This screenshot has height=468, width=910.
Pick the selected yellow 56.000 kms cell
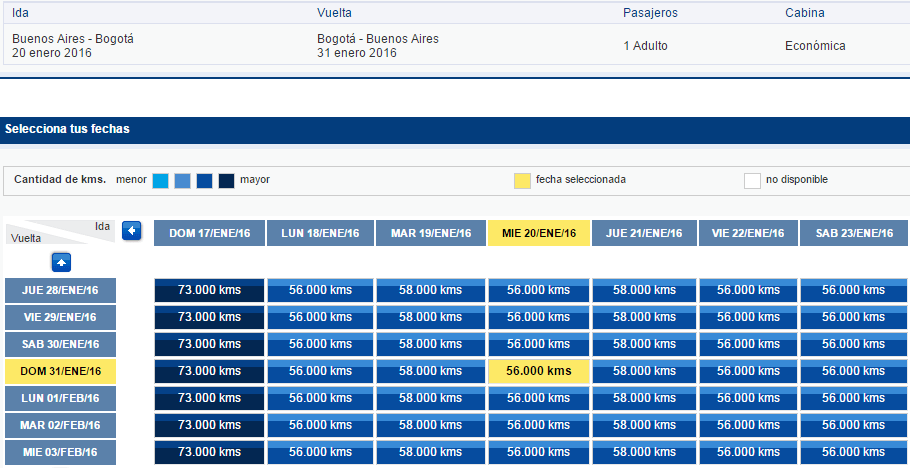[x=539, y=372]
